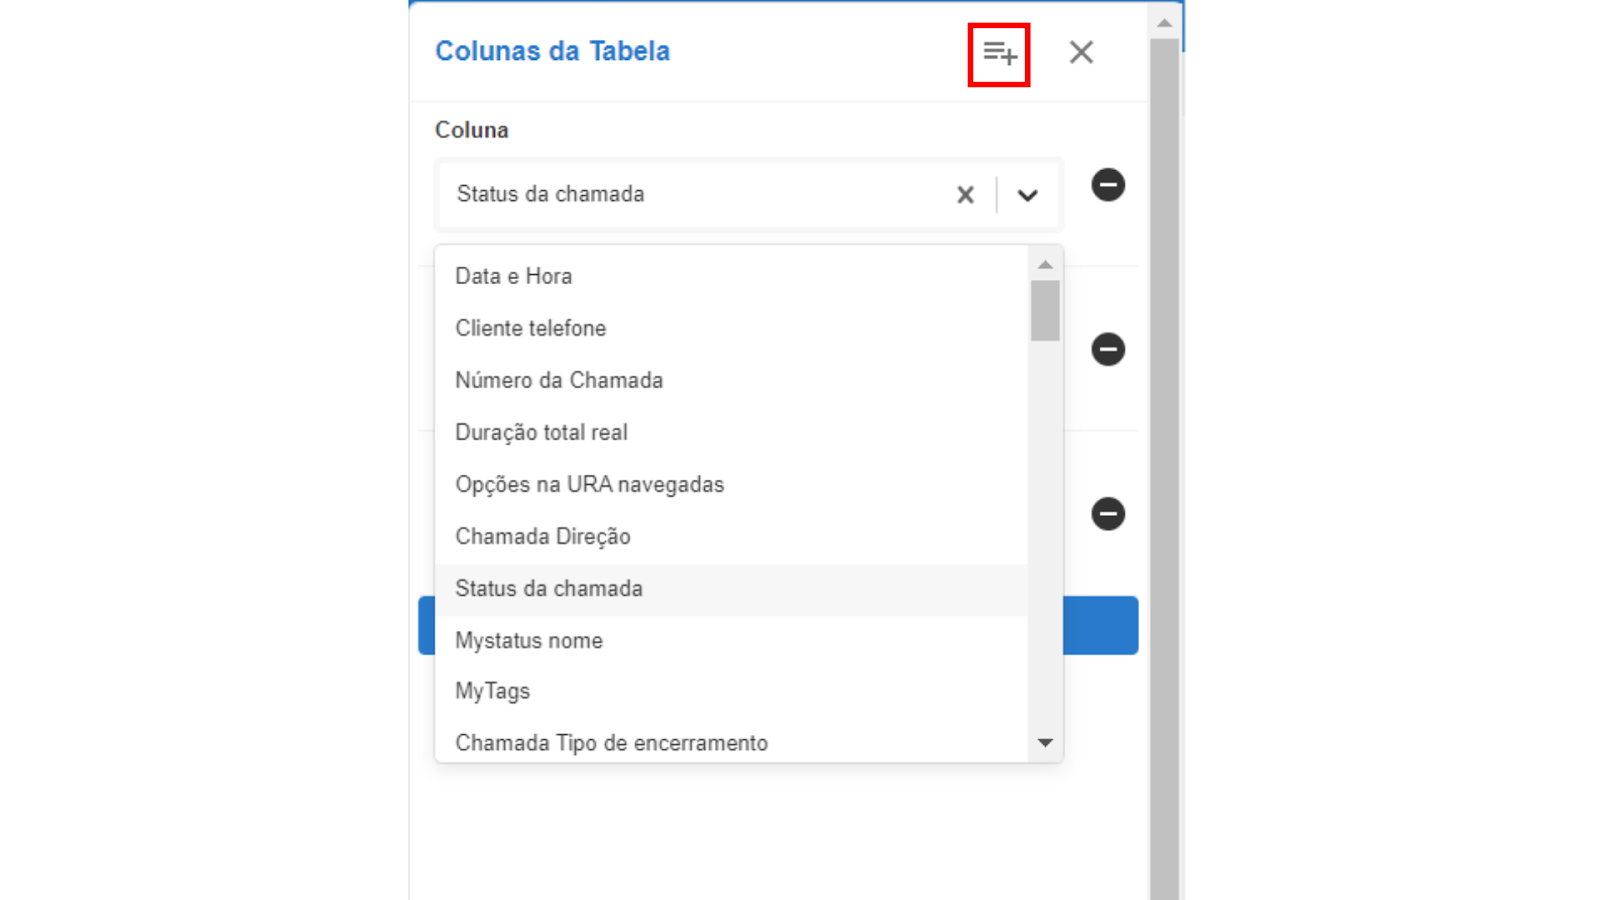
Task: Remove the second column with minus icon
Action: coord(1108,349)
